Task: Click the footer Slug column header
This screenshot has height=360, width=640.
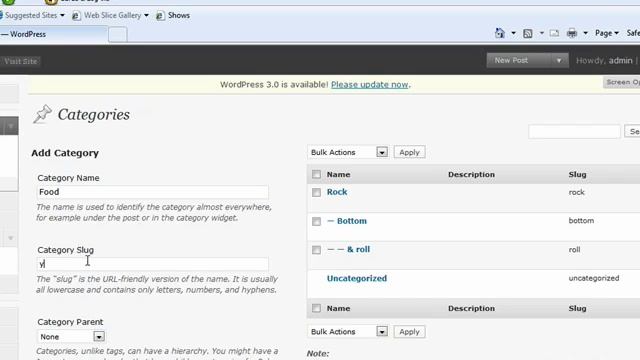Action: (x=577, y=308)
